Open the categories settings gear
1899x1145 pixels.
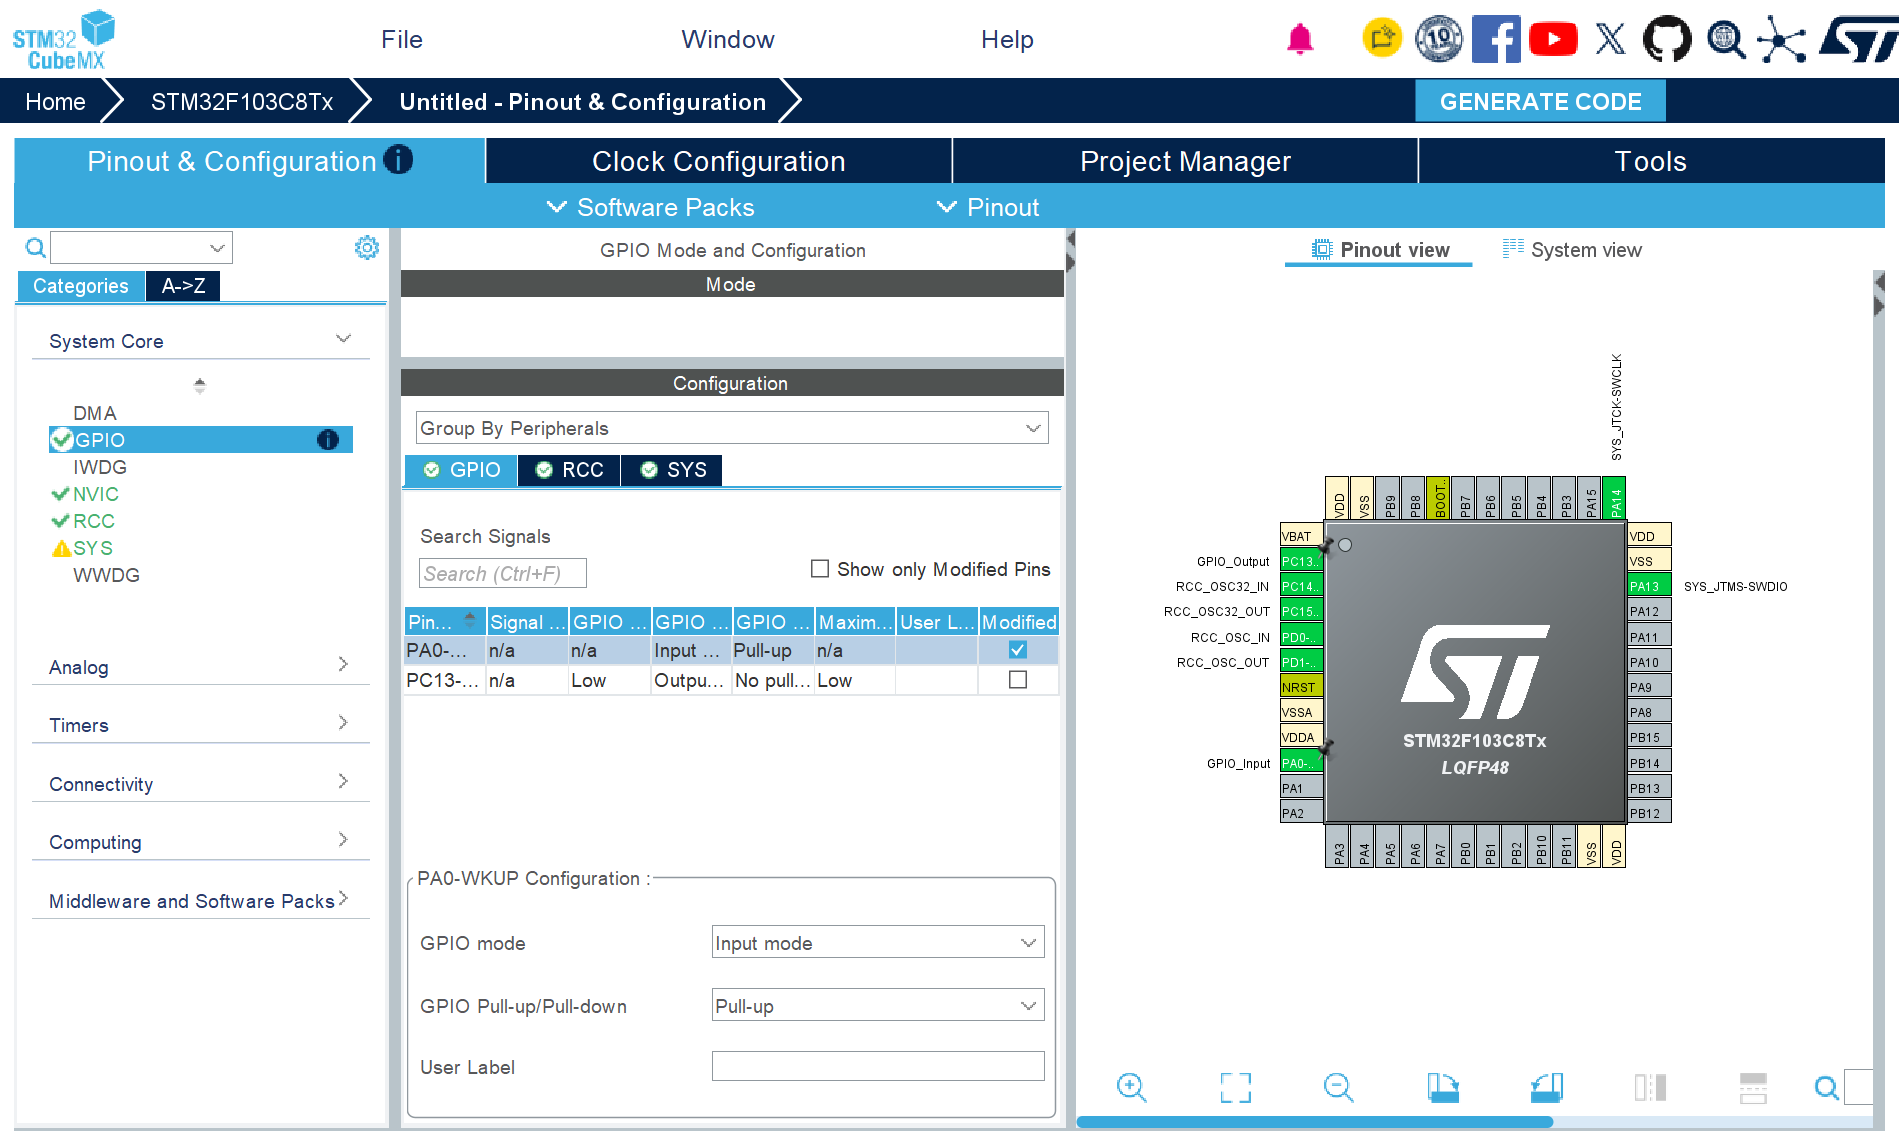(x=367, y=248)
